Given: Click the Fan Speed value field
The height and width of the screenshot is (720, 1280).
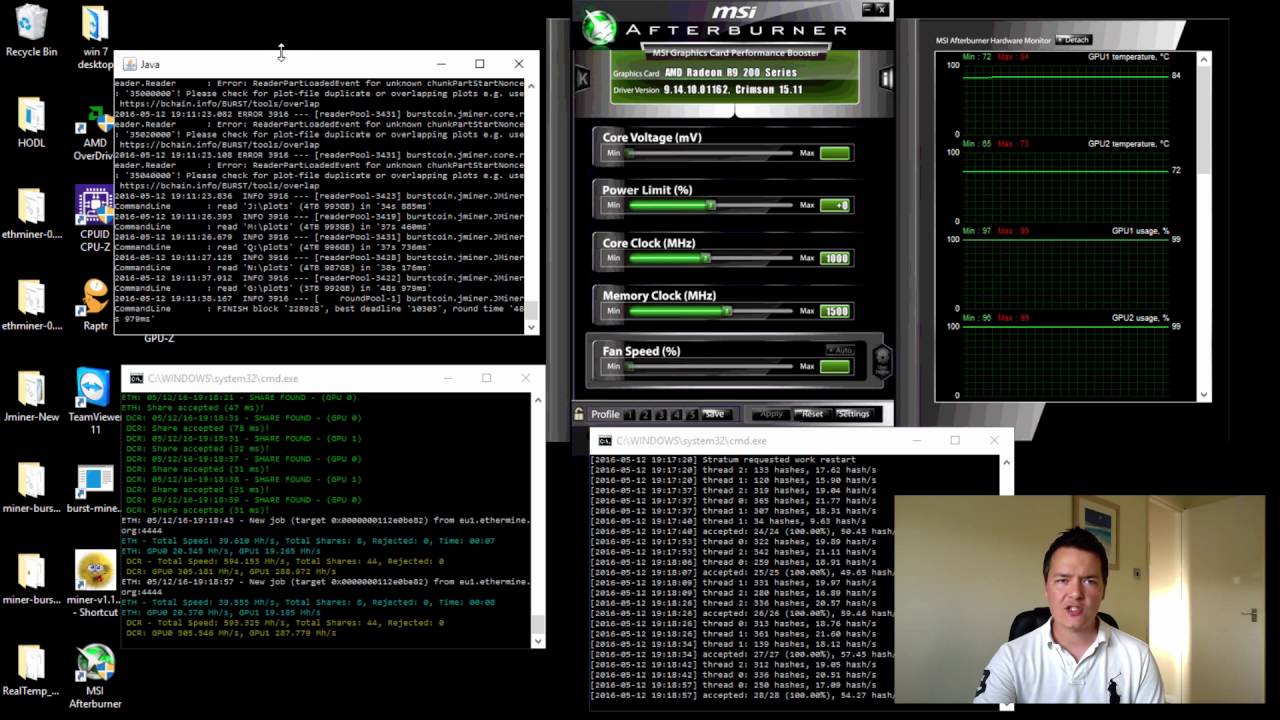Looking at the screenshot, I should click(x=835, y=366).
